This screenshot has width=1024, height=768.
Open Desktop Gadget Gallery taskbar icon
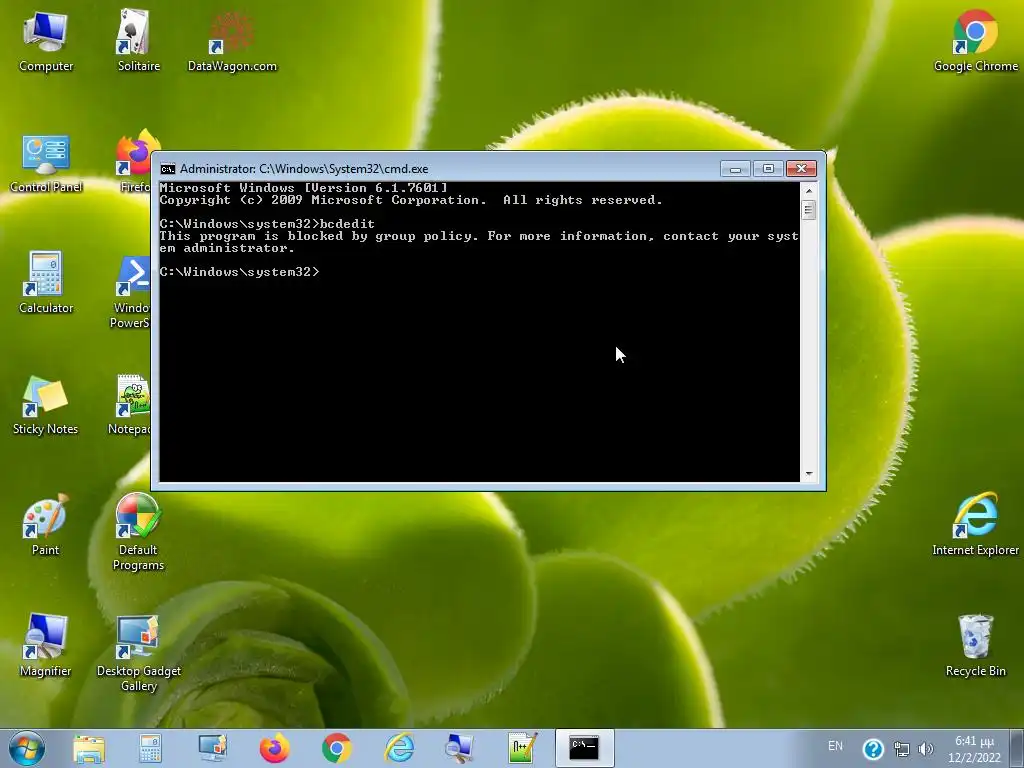pyautogui.click(x=213, y=748)
